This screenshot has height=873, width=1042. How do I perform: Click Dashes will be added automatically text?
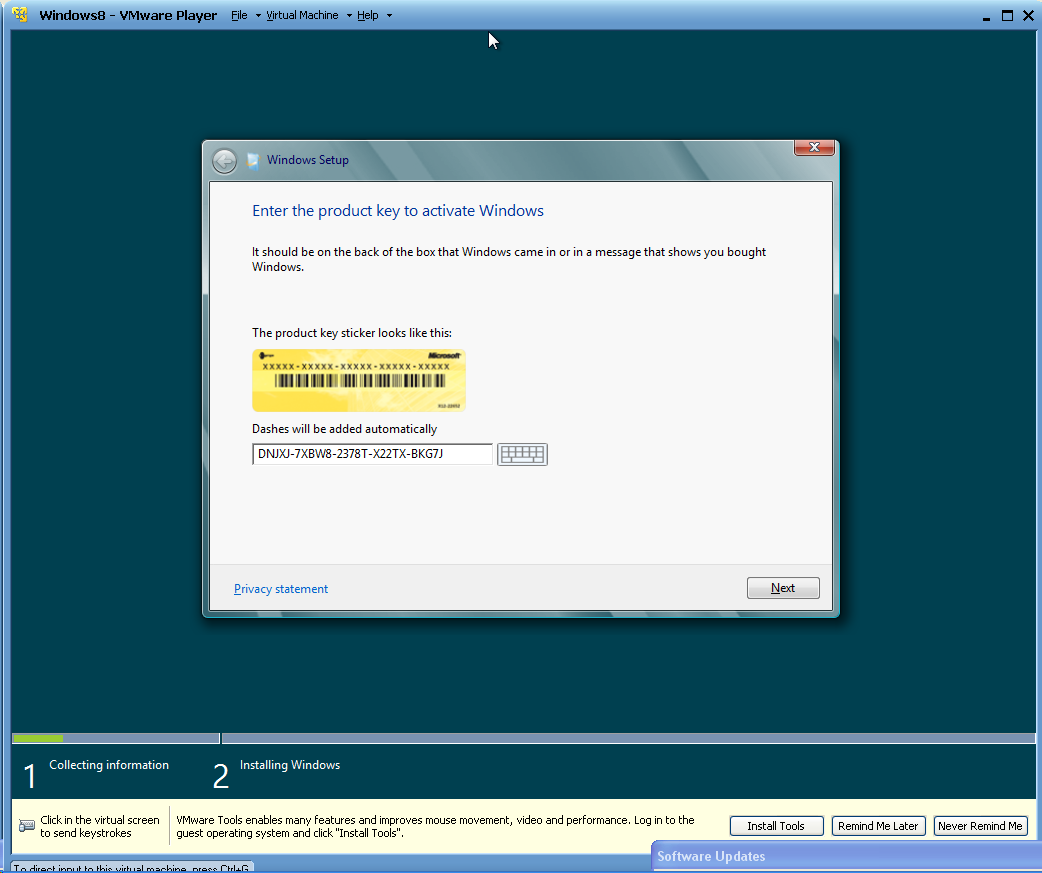point(344,429)
